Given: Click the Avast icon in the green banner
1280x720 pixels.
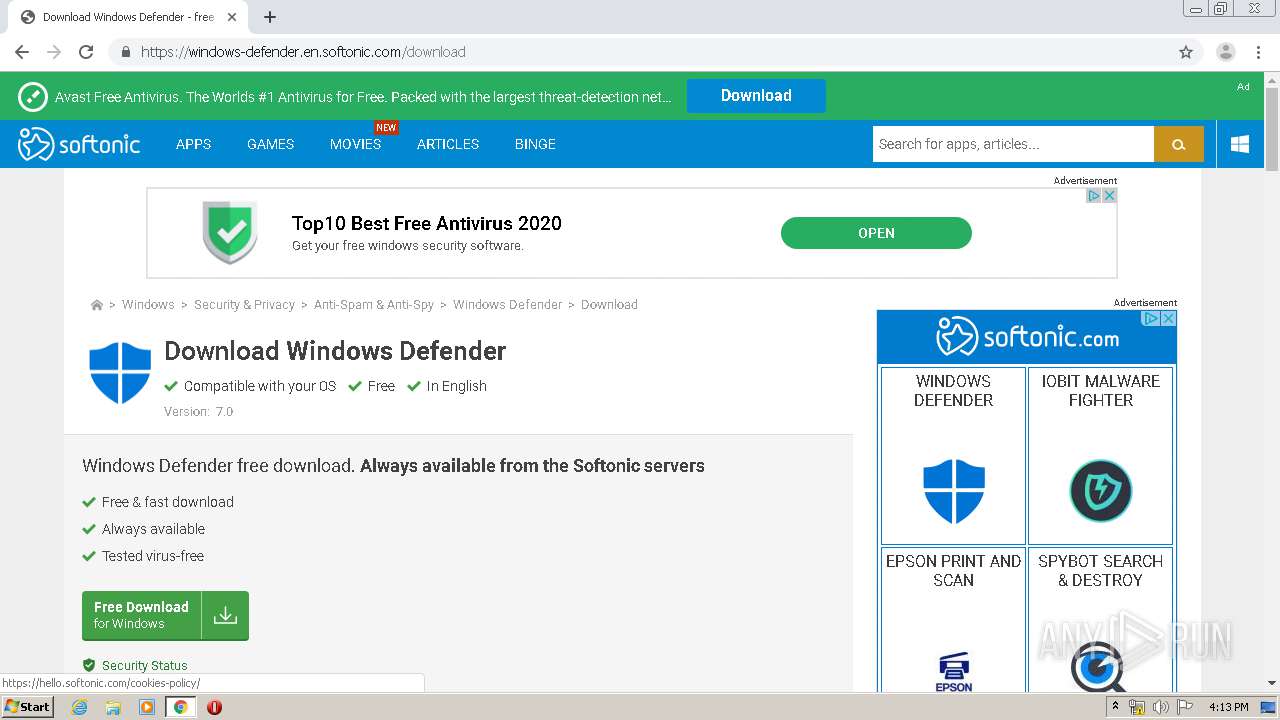Looking at the screenshot, I should pyautogui.click(x=33, y=96).
